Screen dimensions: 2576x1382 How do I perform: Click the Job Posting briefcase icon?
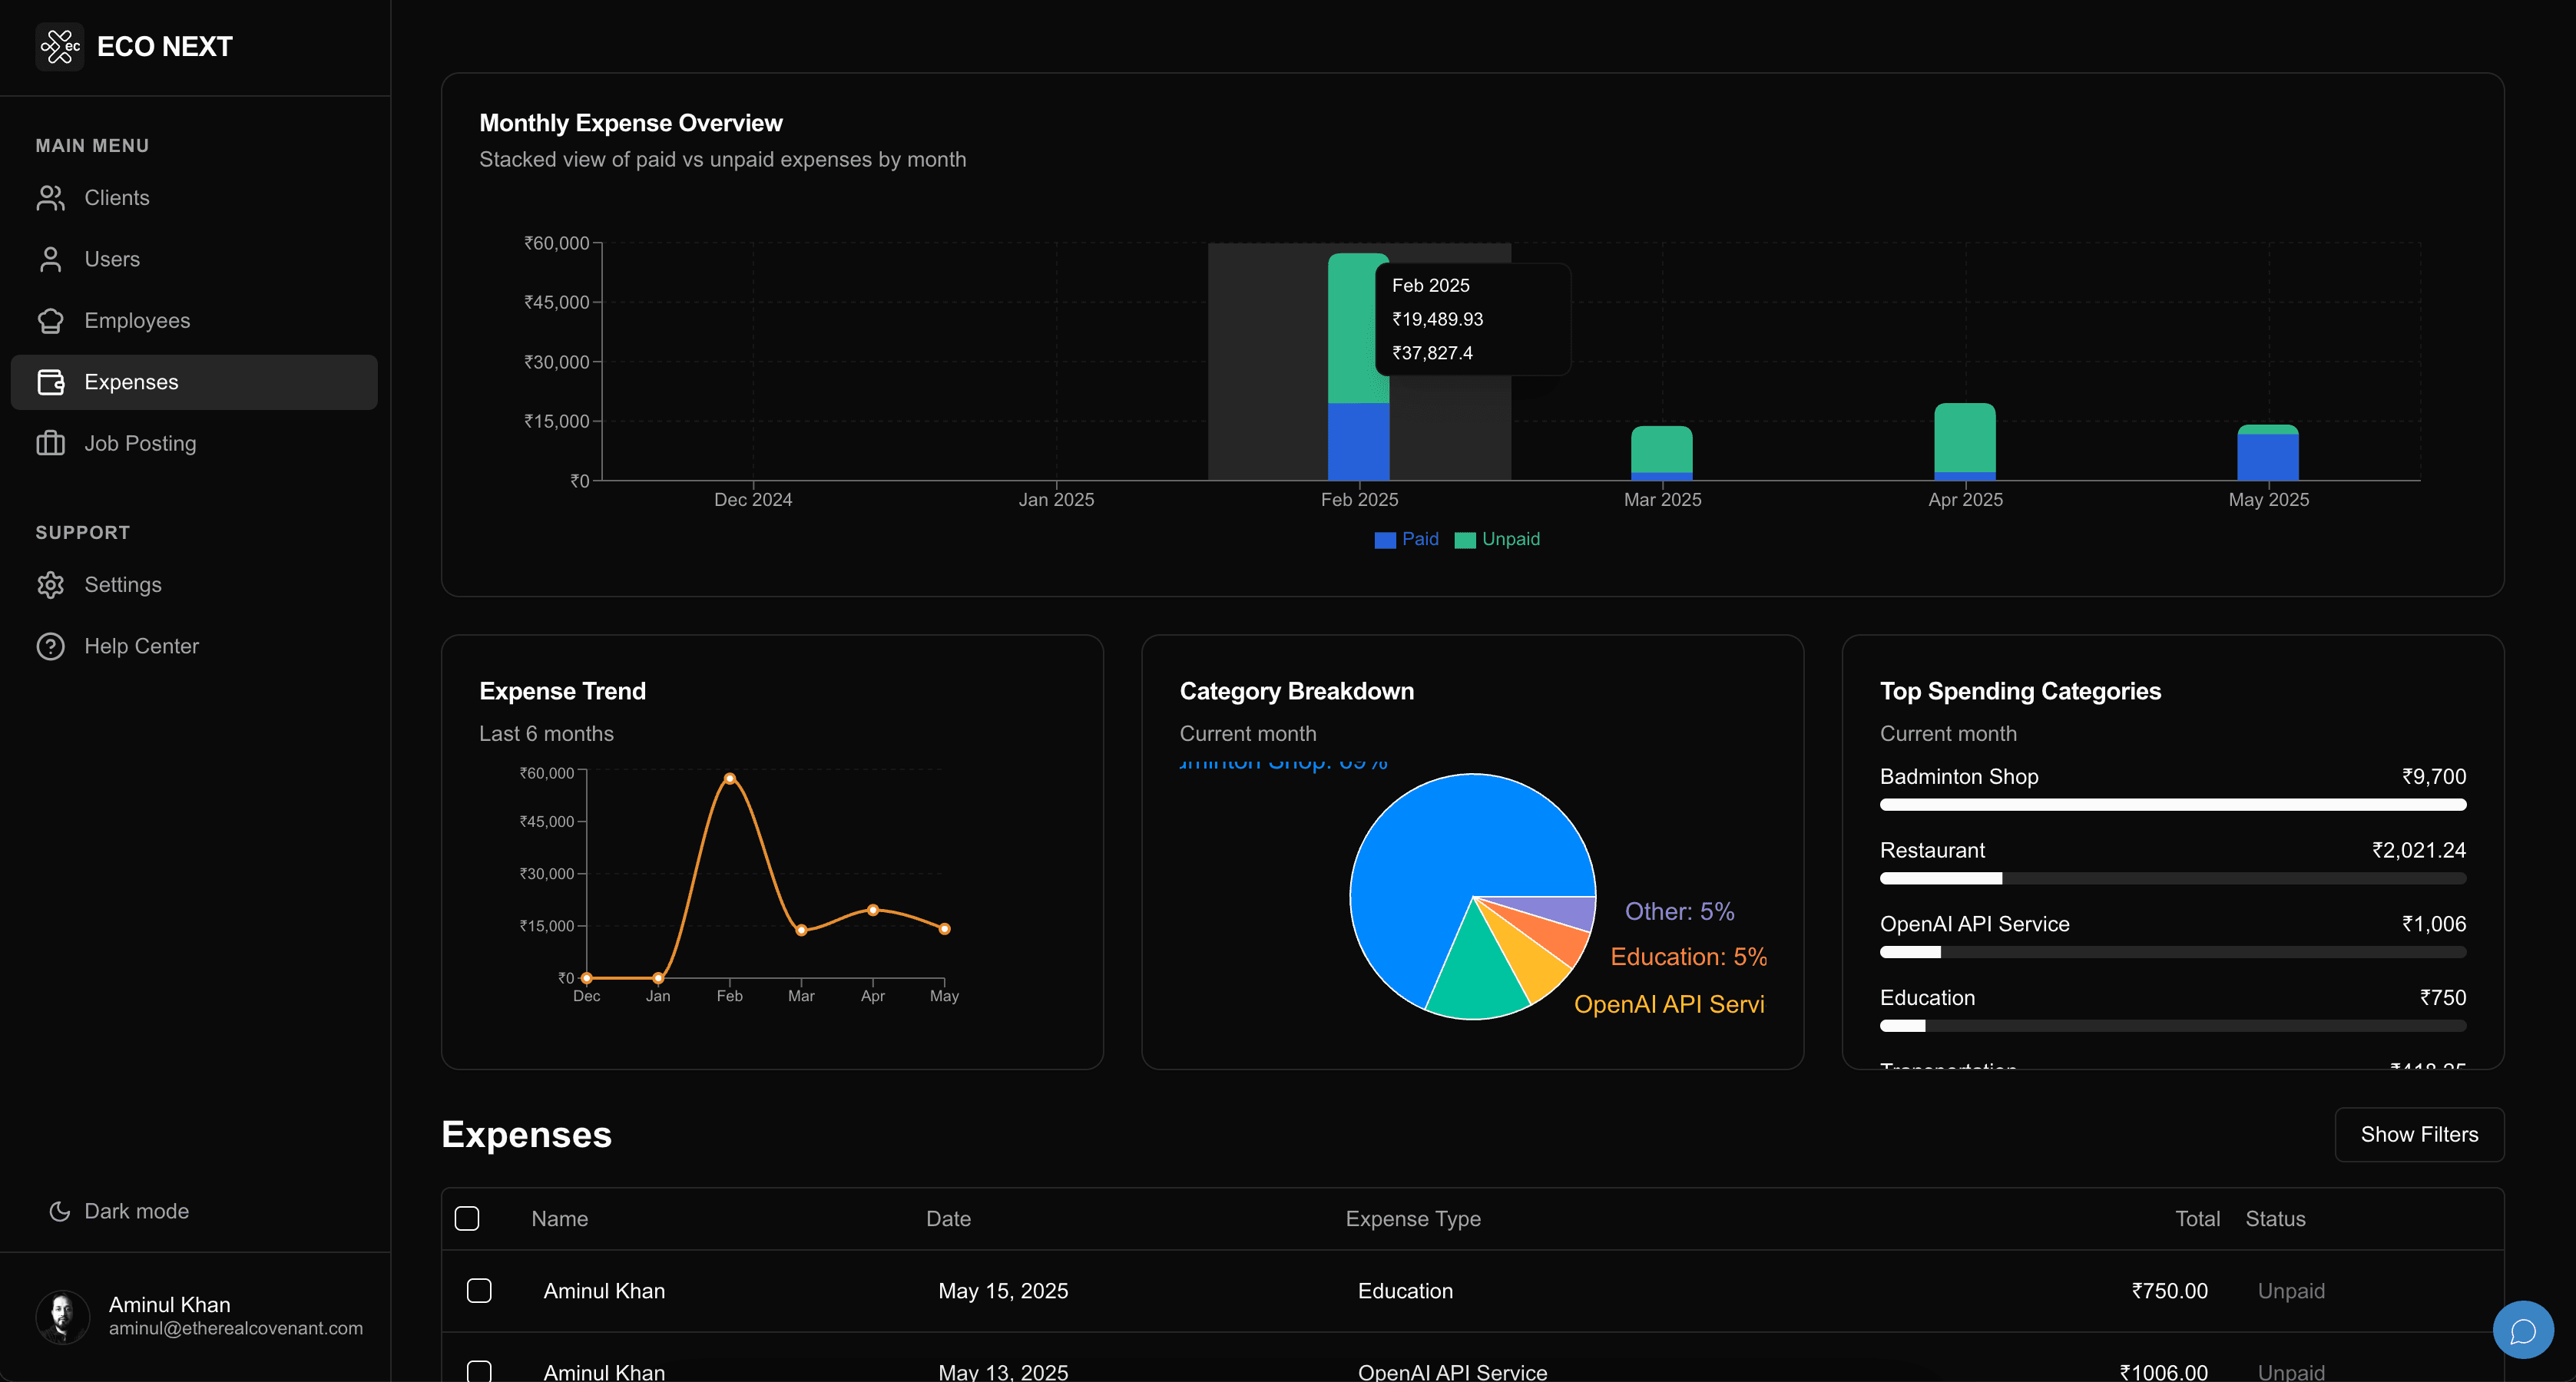pyautogui.click(x=50, y=443)
